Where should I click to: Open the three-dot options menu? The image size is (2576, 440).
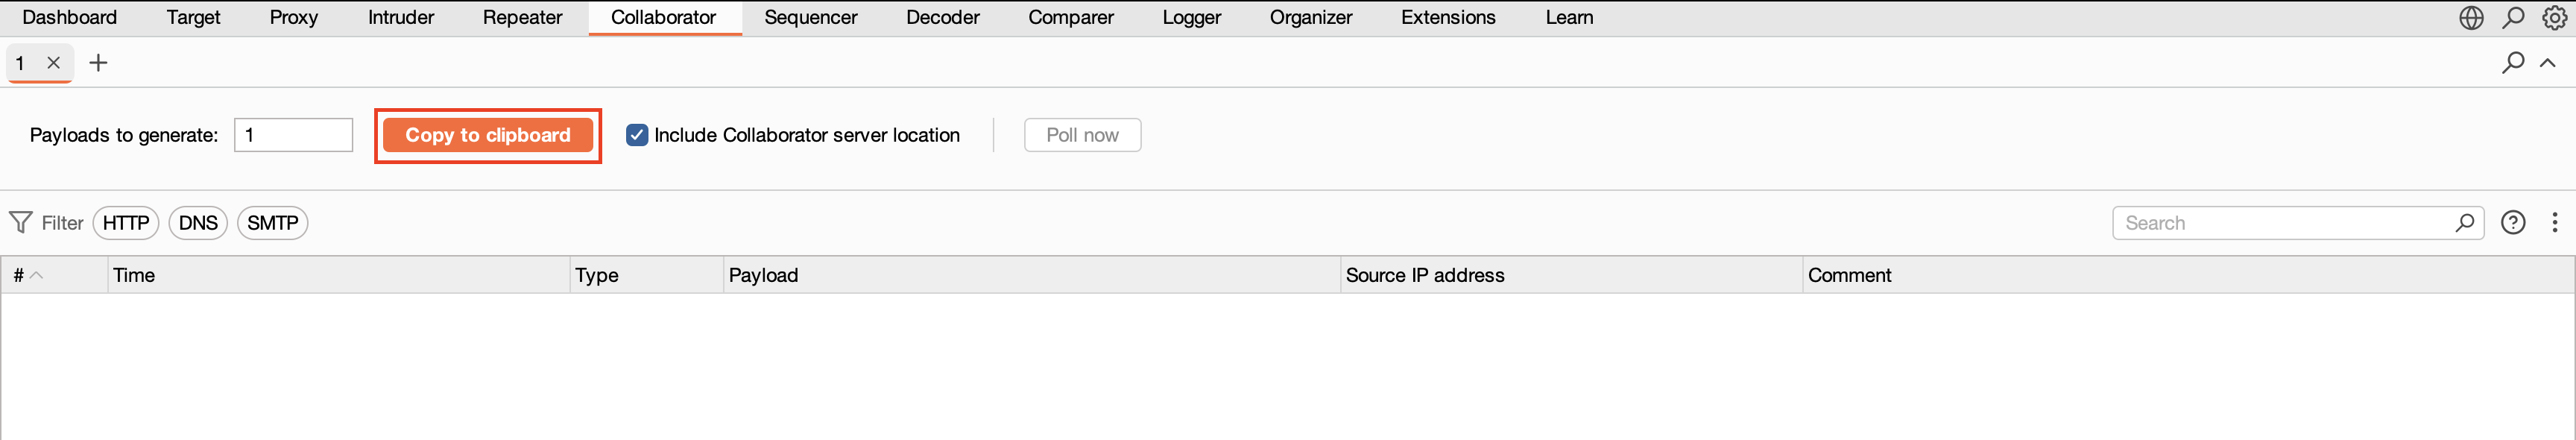pyautogui.click(x=2554, y=222)
